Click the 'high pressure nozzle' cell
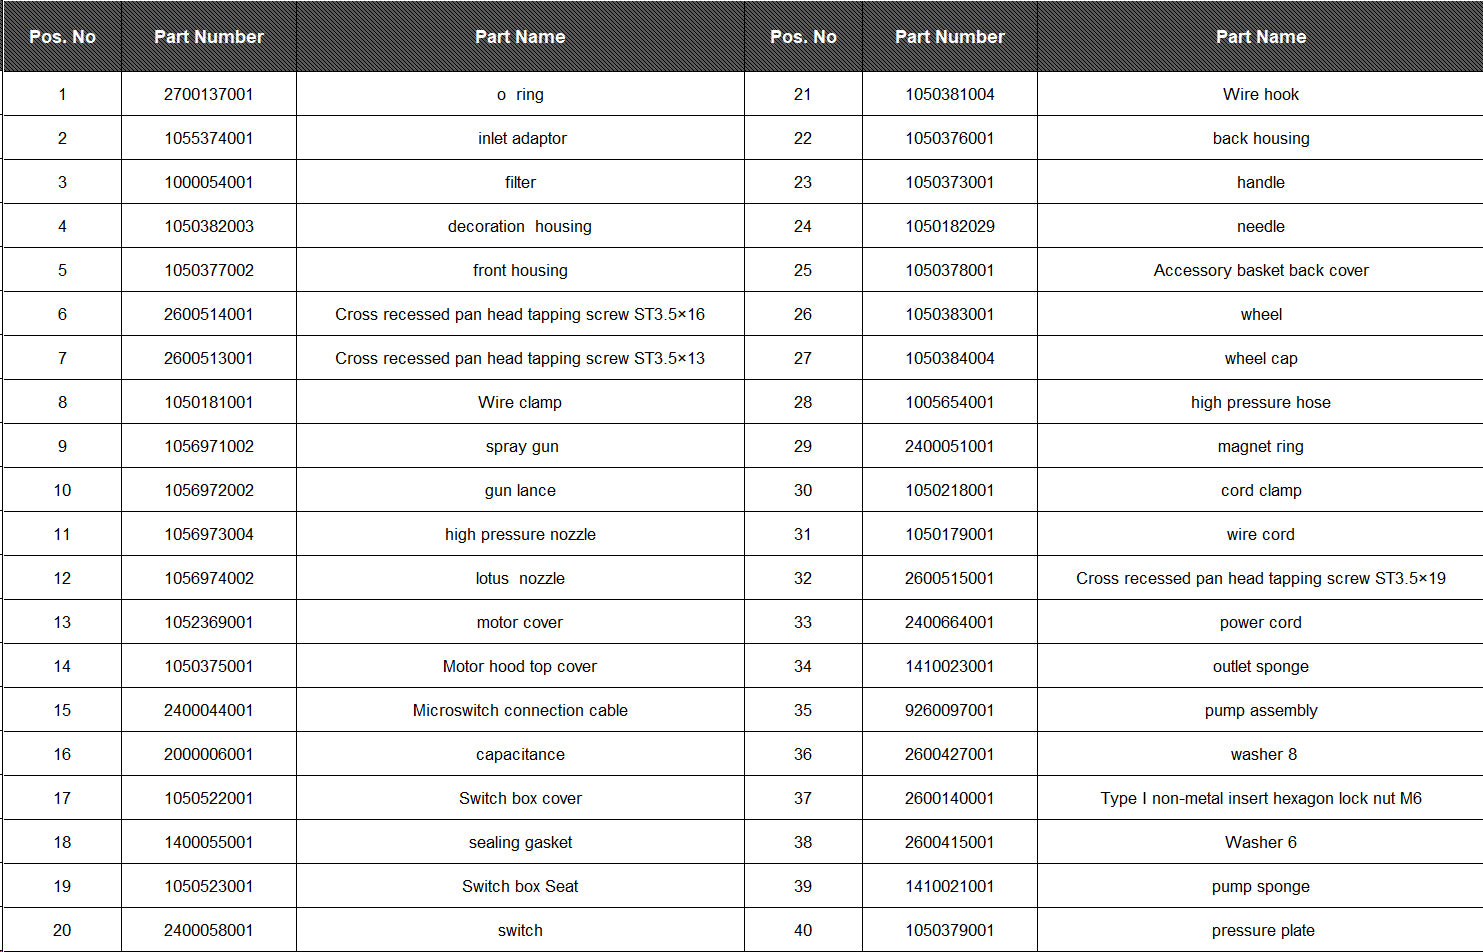1483x952 pixels. pyautogui.click(x=520, y=534)
